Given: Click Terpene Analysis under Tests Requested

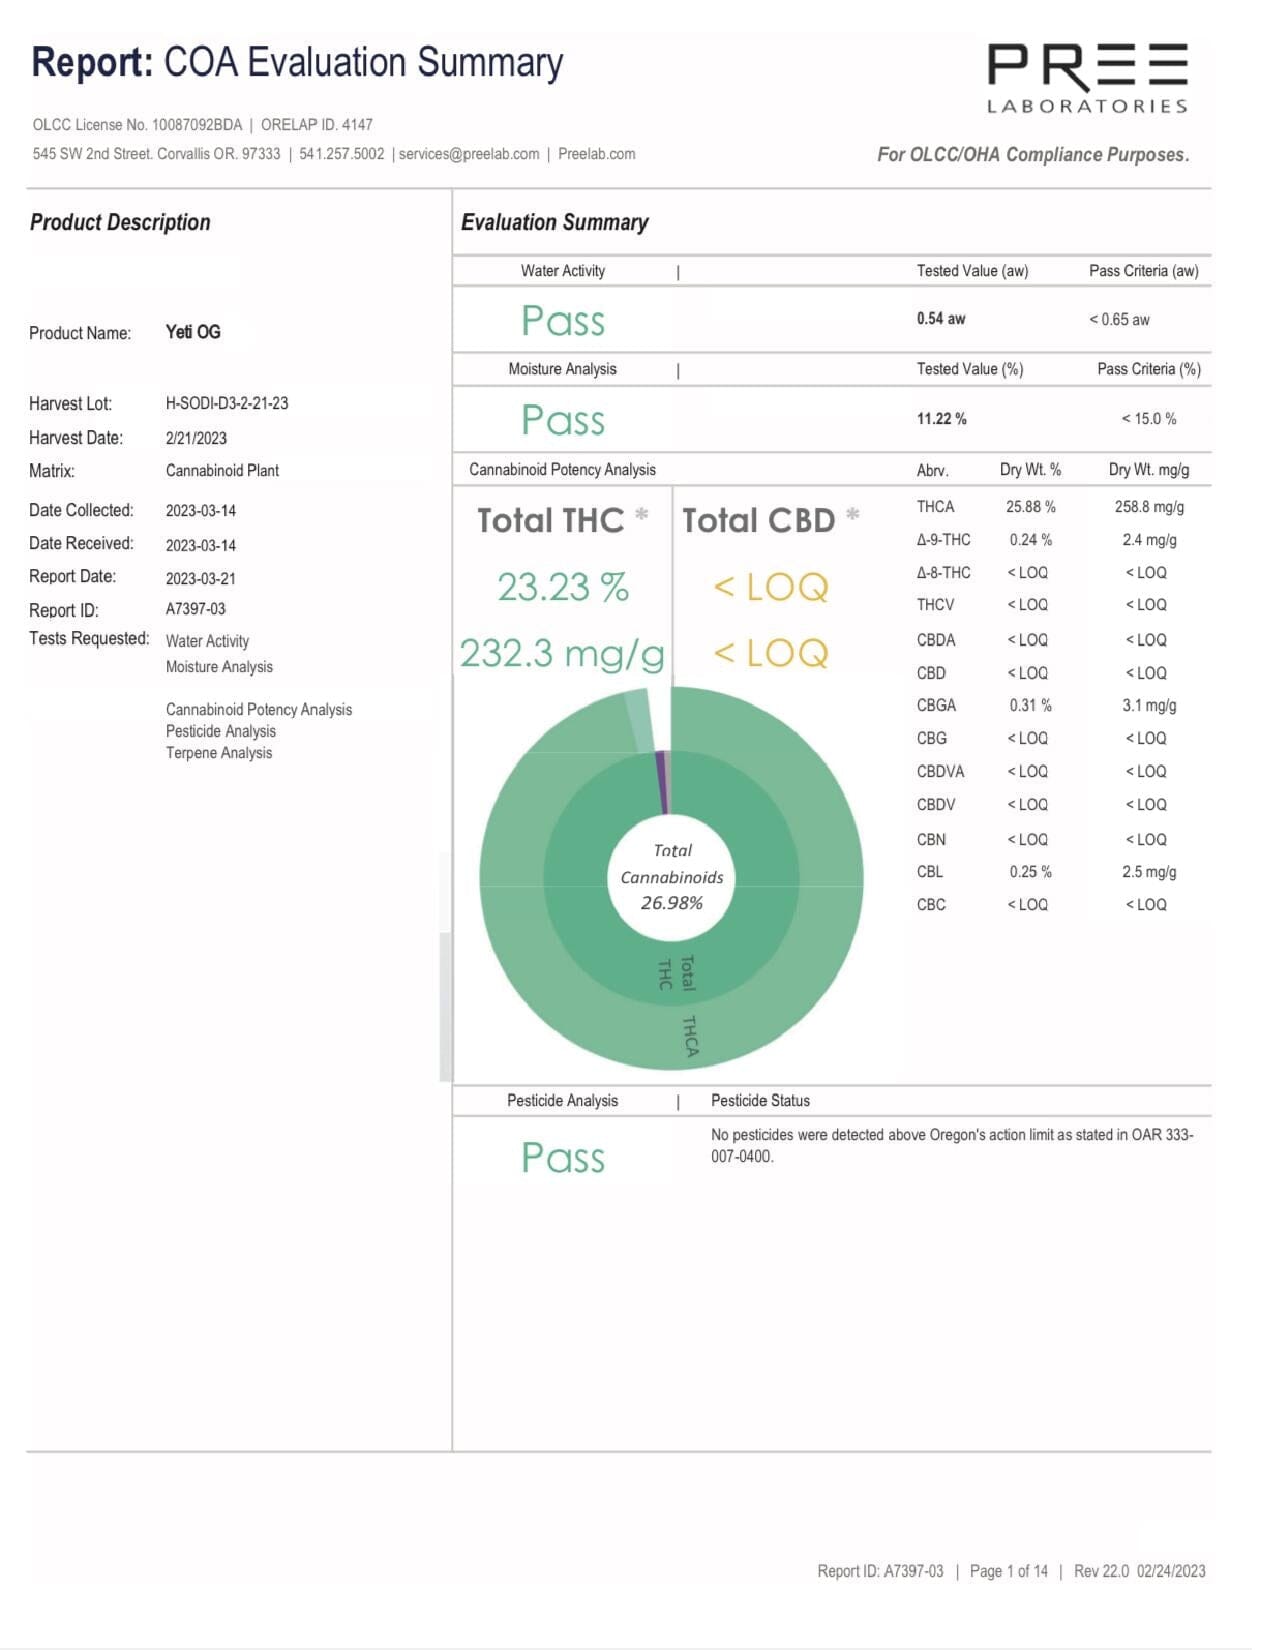Looking at the screenshot, I should click(219, 753).
